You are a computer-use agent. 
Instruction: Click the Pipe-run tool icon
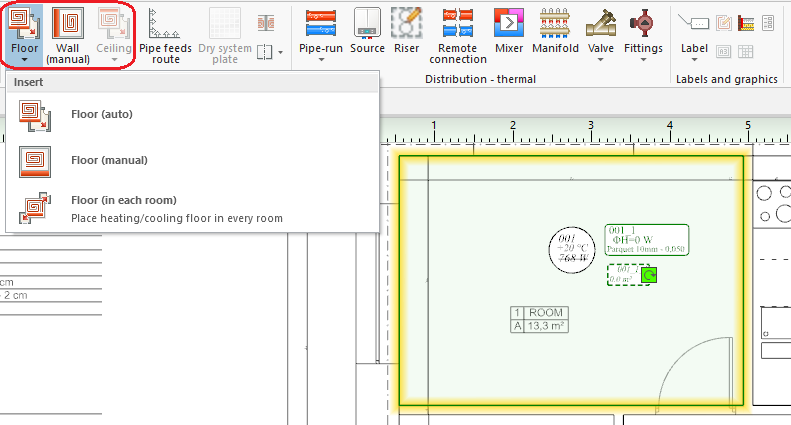pos(321,22)
